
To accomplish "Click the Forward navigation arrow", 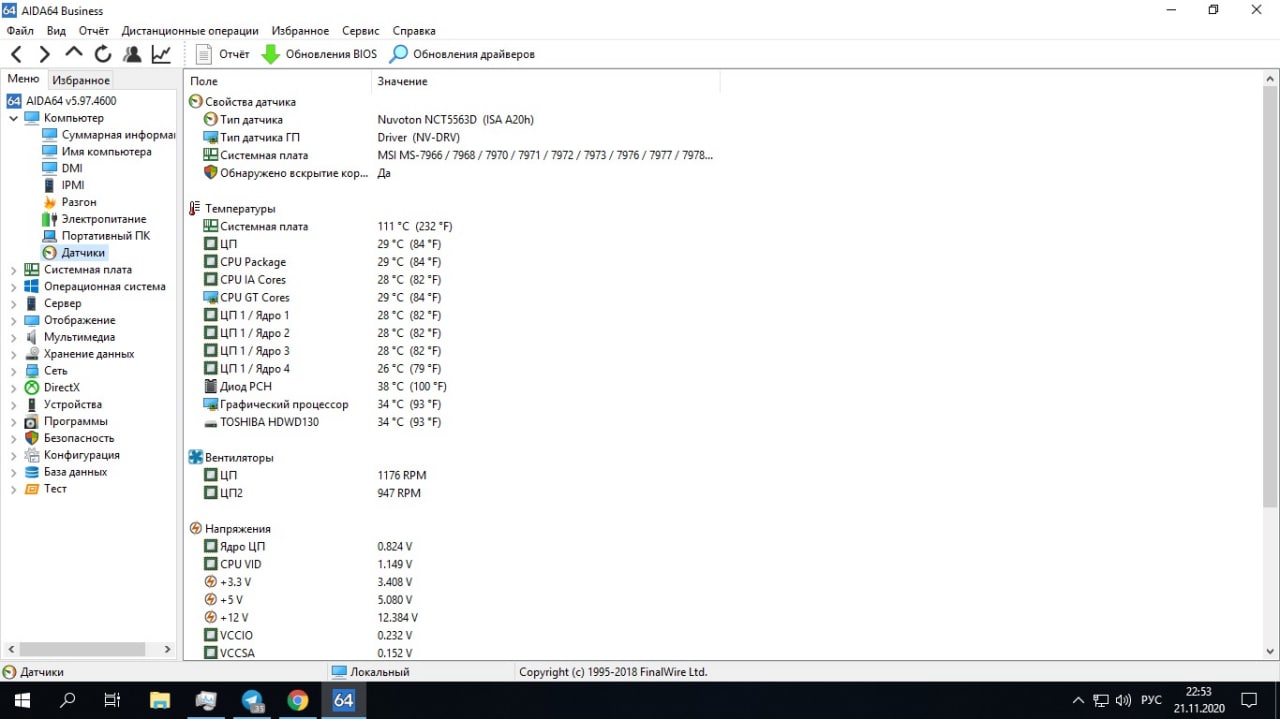I will click(x=45, y=54).
